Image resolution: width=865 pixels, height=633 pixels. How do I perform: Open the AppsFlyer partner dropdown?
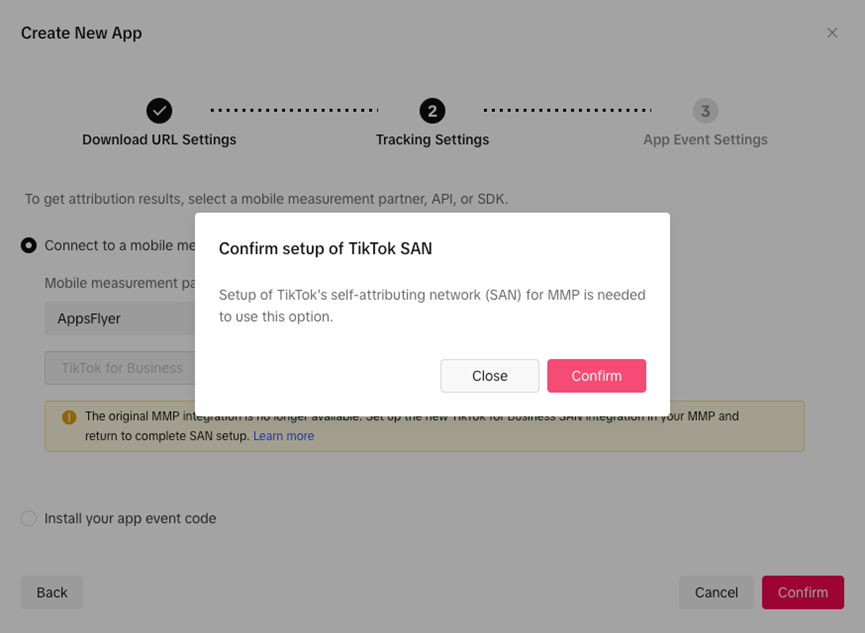(120, 318)
